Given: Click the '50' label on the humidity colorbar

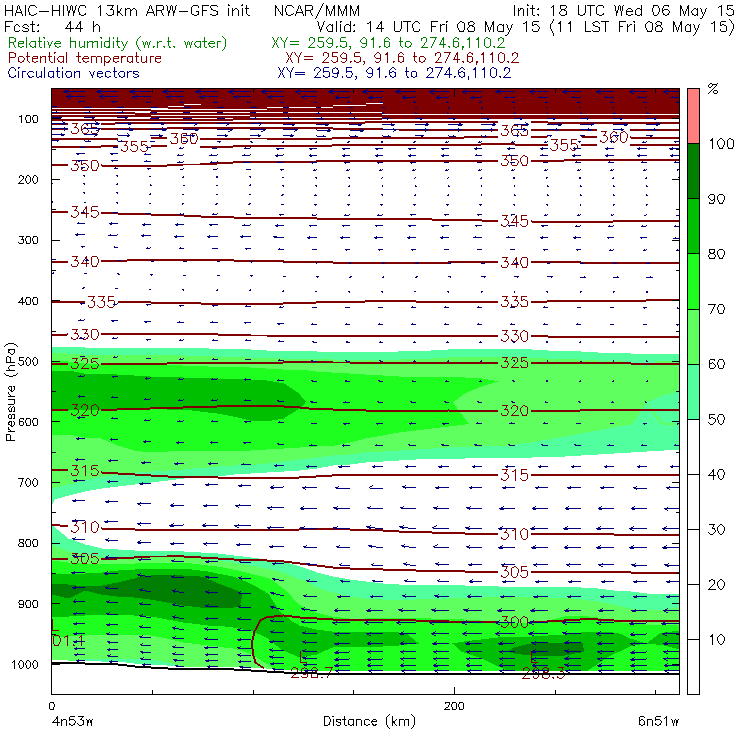Looking at the screenshot, I should click(717, 419).
